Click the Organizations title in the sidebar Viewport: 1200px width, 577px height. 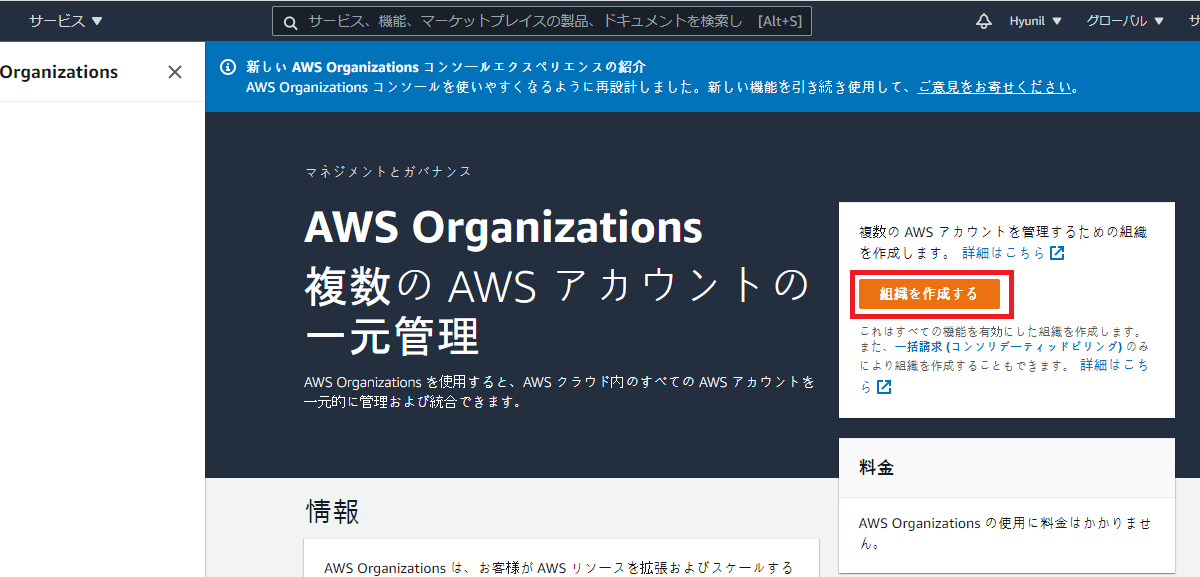(x=59, y=72)
